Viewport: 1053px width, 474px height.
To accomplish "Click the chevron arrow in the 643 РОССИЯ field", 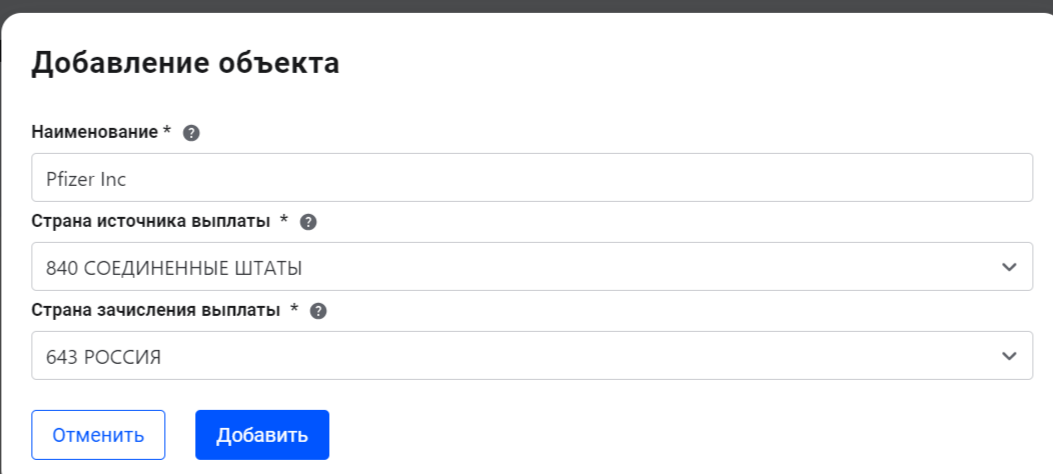I will (1008, 356).
